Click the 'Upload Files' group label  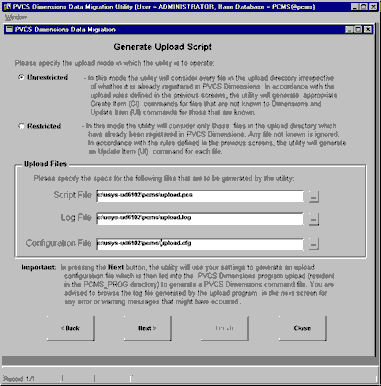(x=45, y=164)
